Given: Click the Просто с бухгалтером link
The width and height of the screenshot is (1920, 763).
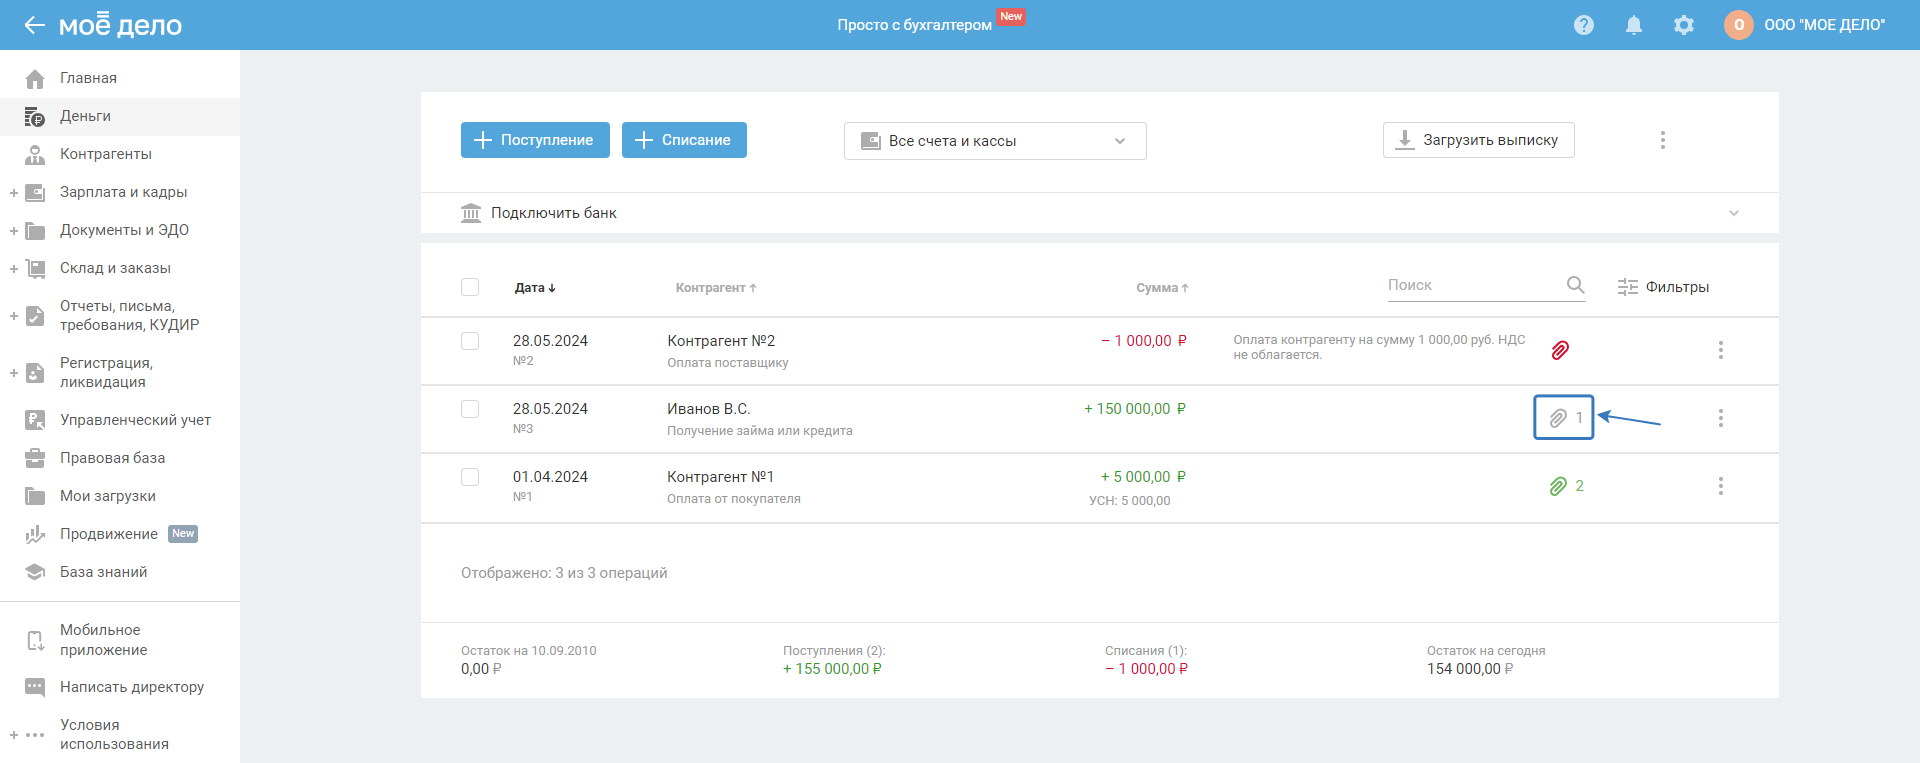Looking at the screenshot, I should (x=915, y=25).
